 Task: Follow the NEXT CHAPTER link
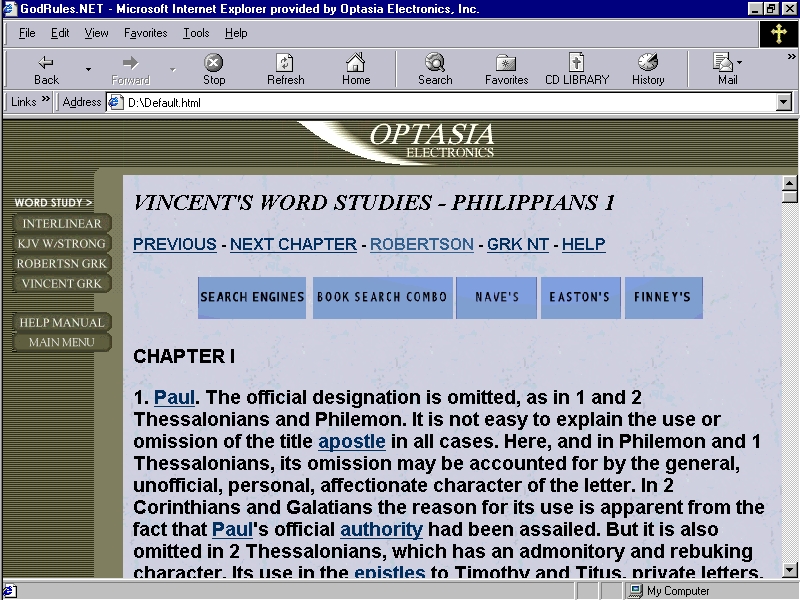tap(293, 244)
